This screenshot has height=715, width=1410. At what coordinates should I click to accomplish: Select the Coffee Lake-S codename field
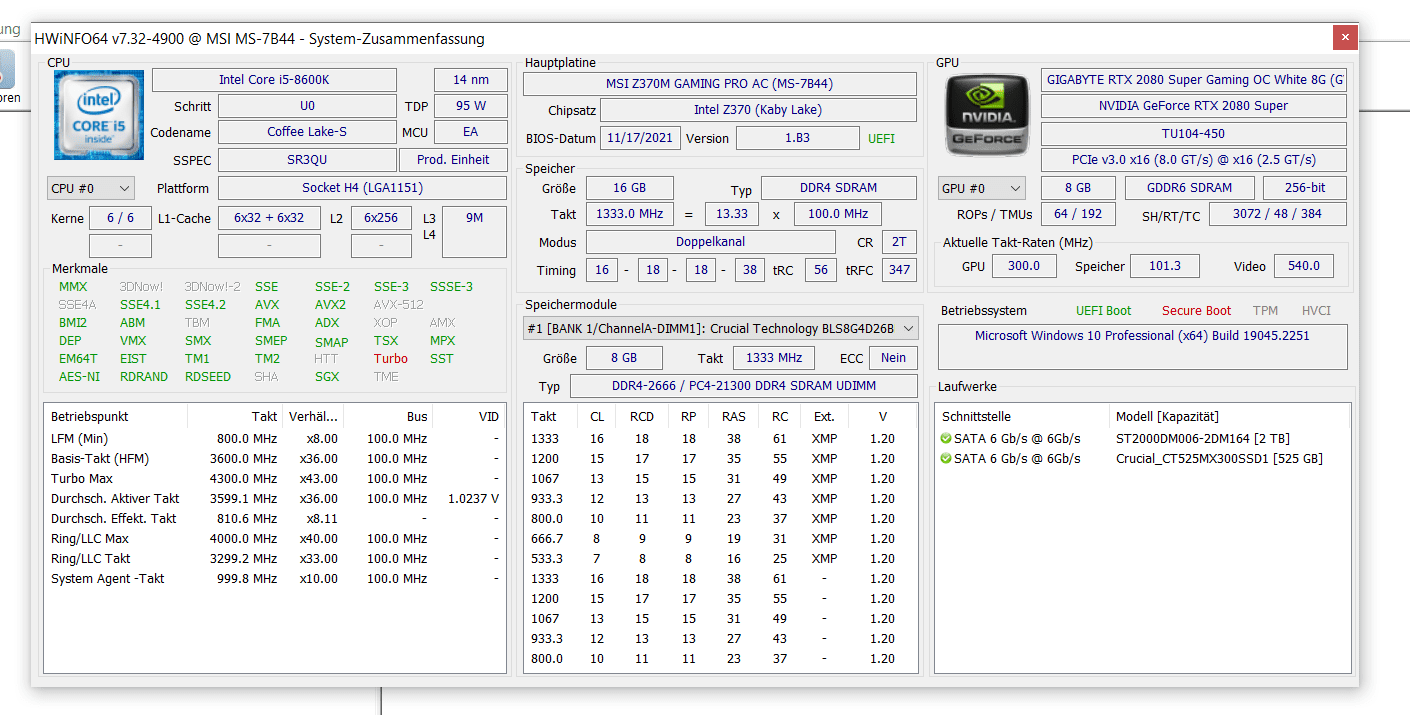307,132
